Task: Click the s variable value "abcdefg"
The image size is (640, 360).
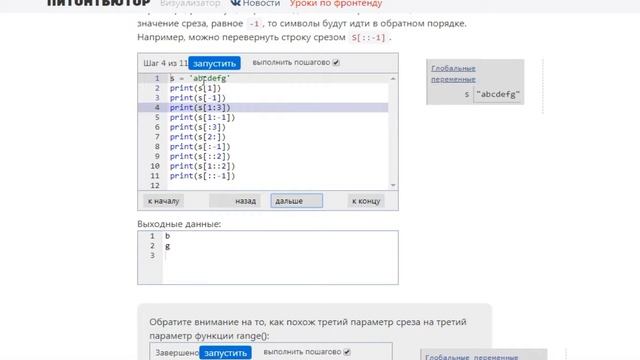Action: [x=498, y=94]
